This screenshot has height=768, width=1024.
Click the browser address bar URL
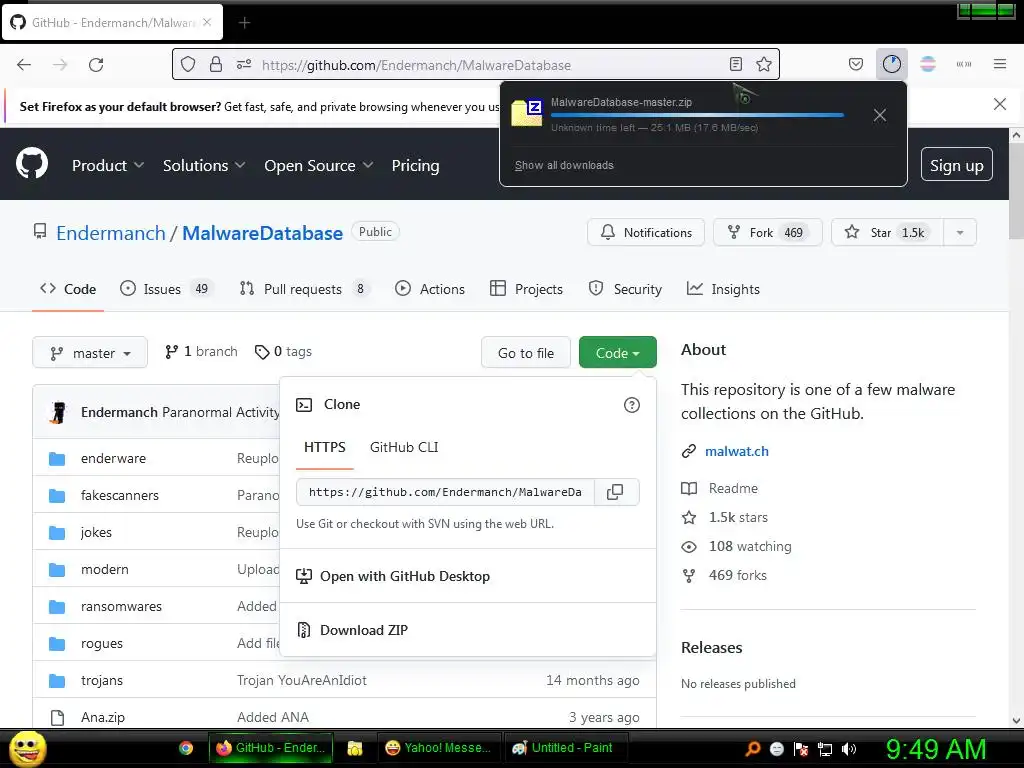coord(416,65)
